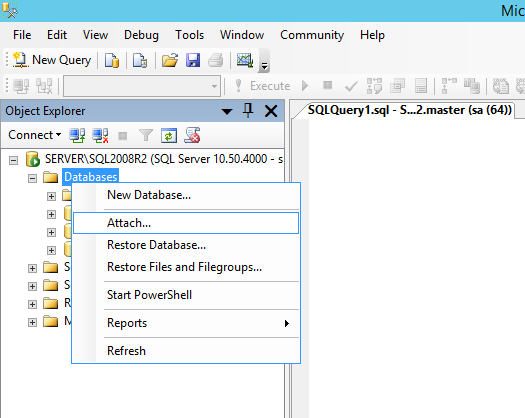Collapse the Databases folder node
This screenshot has width=525, height=418.
tap(32, 179)
